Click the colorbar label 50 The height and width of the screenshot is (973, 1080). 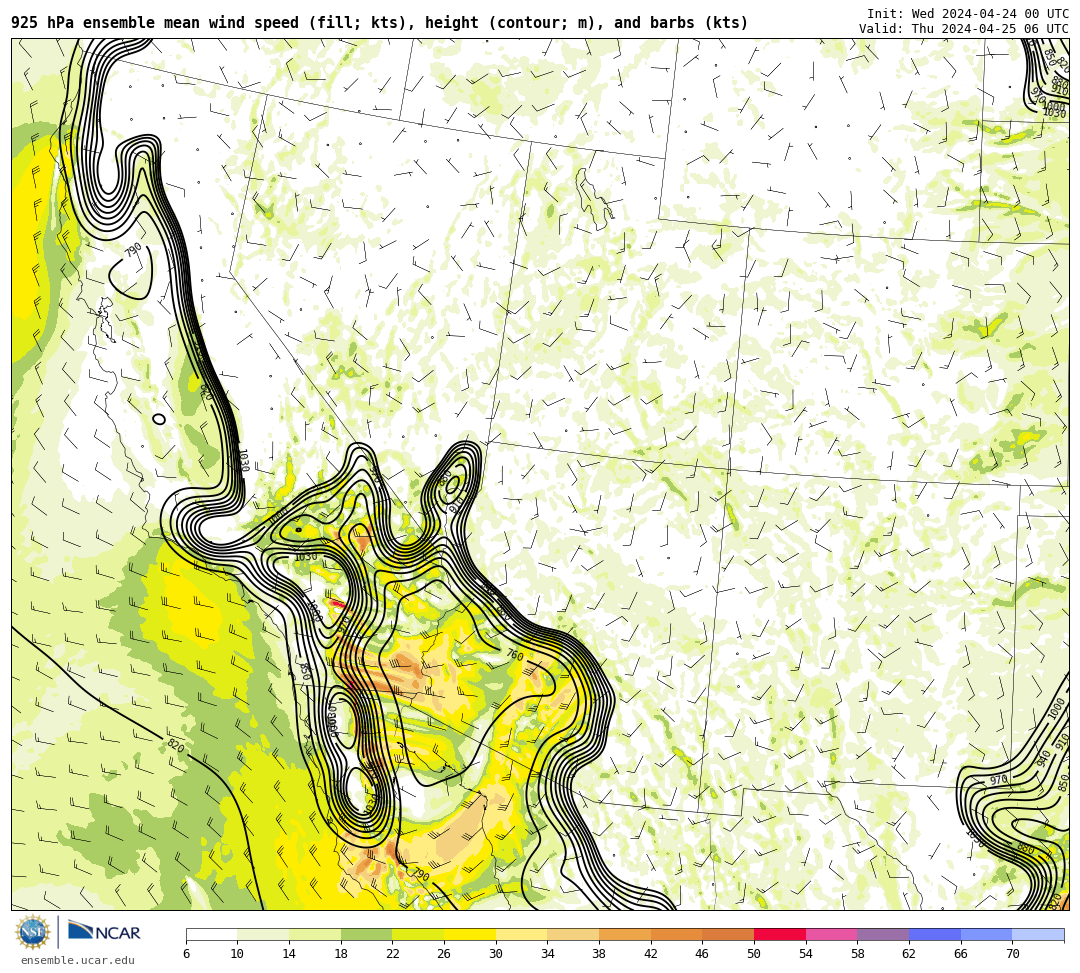pyautogui.click(x=754, y=954)
